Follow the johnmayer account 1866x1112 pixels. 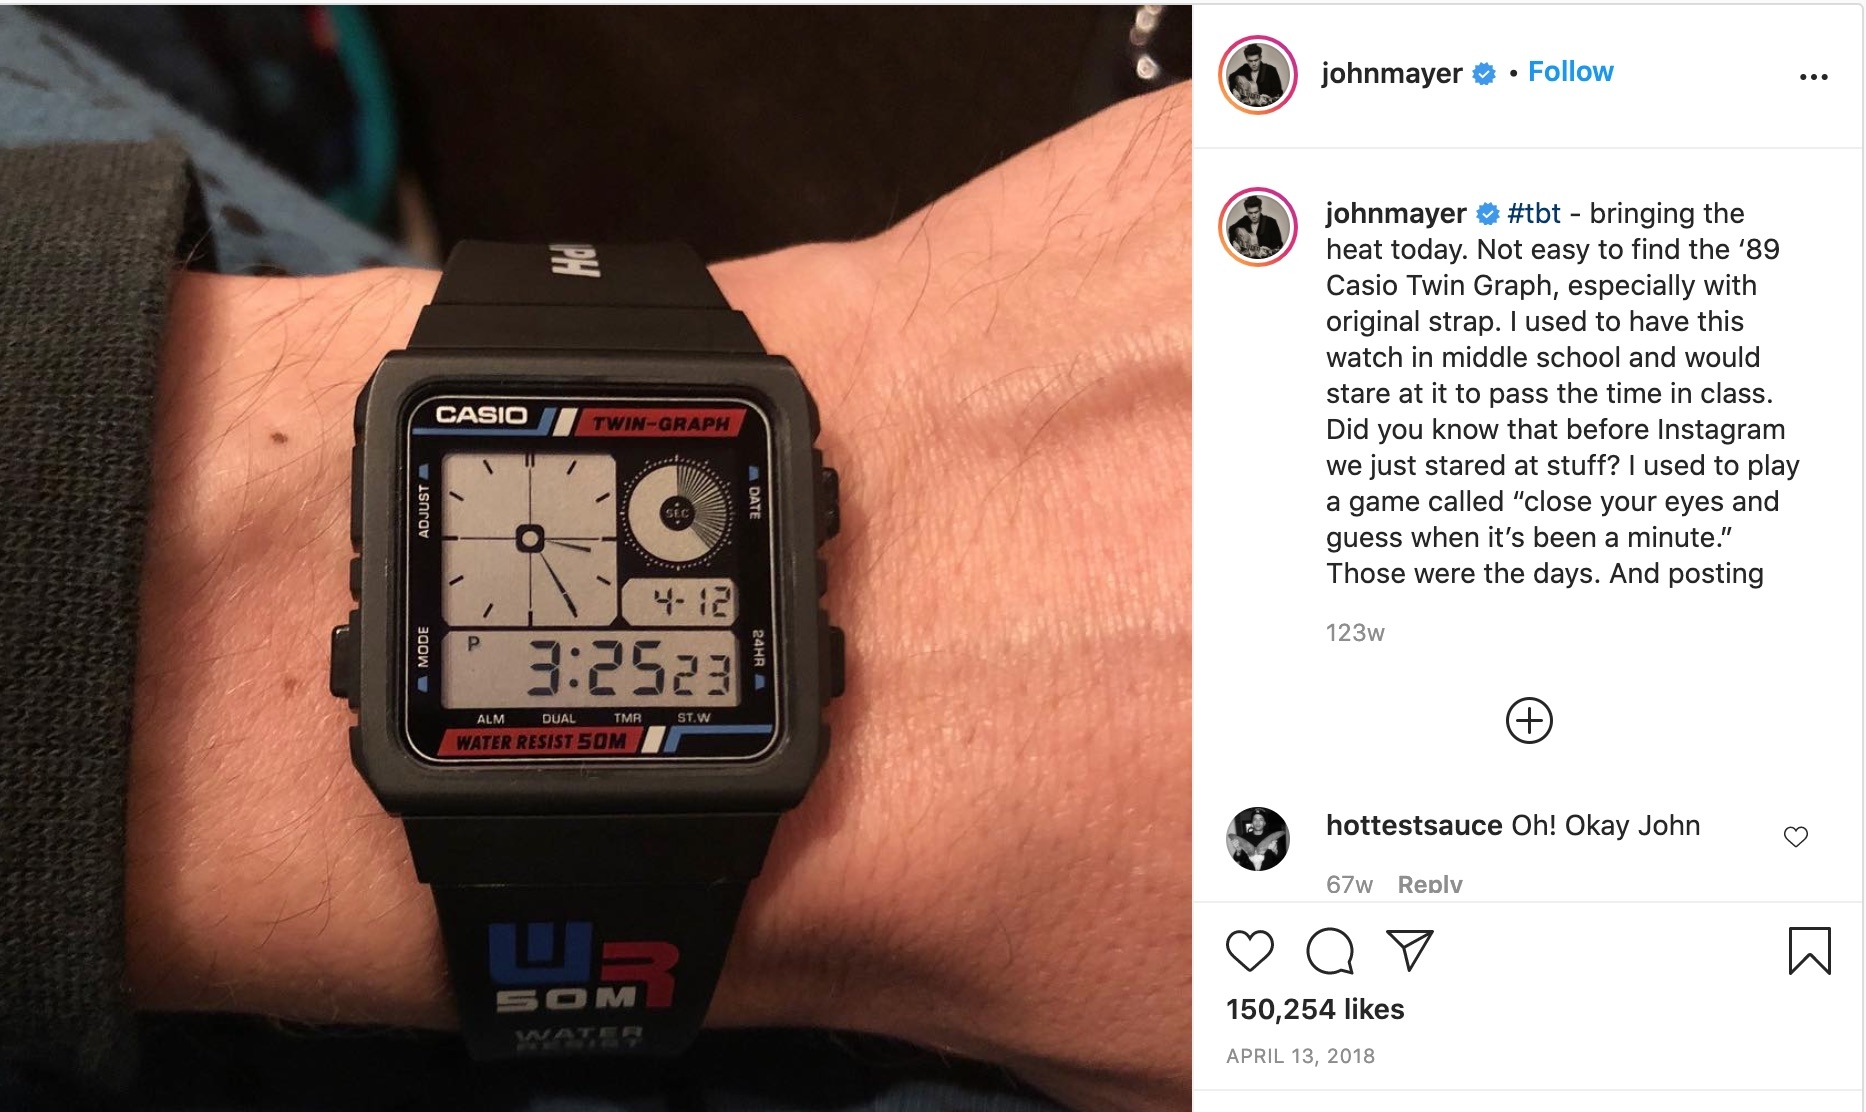(x=1570, y=72)
